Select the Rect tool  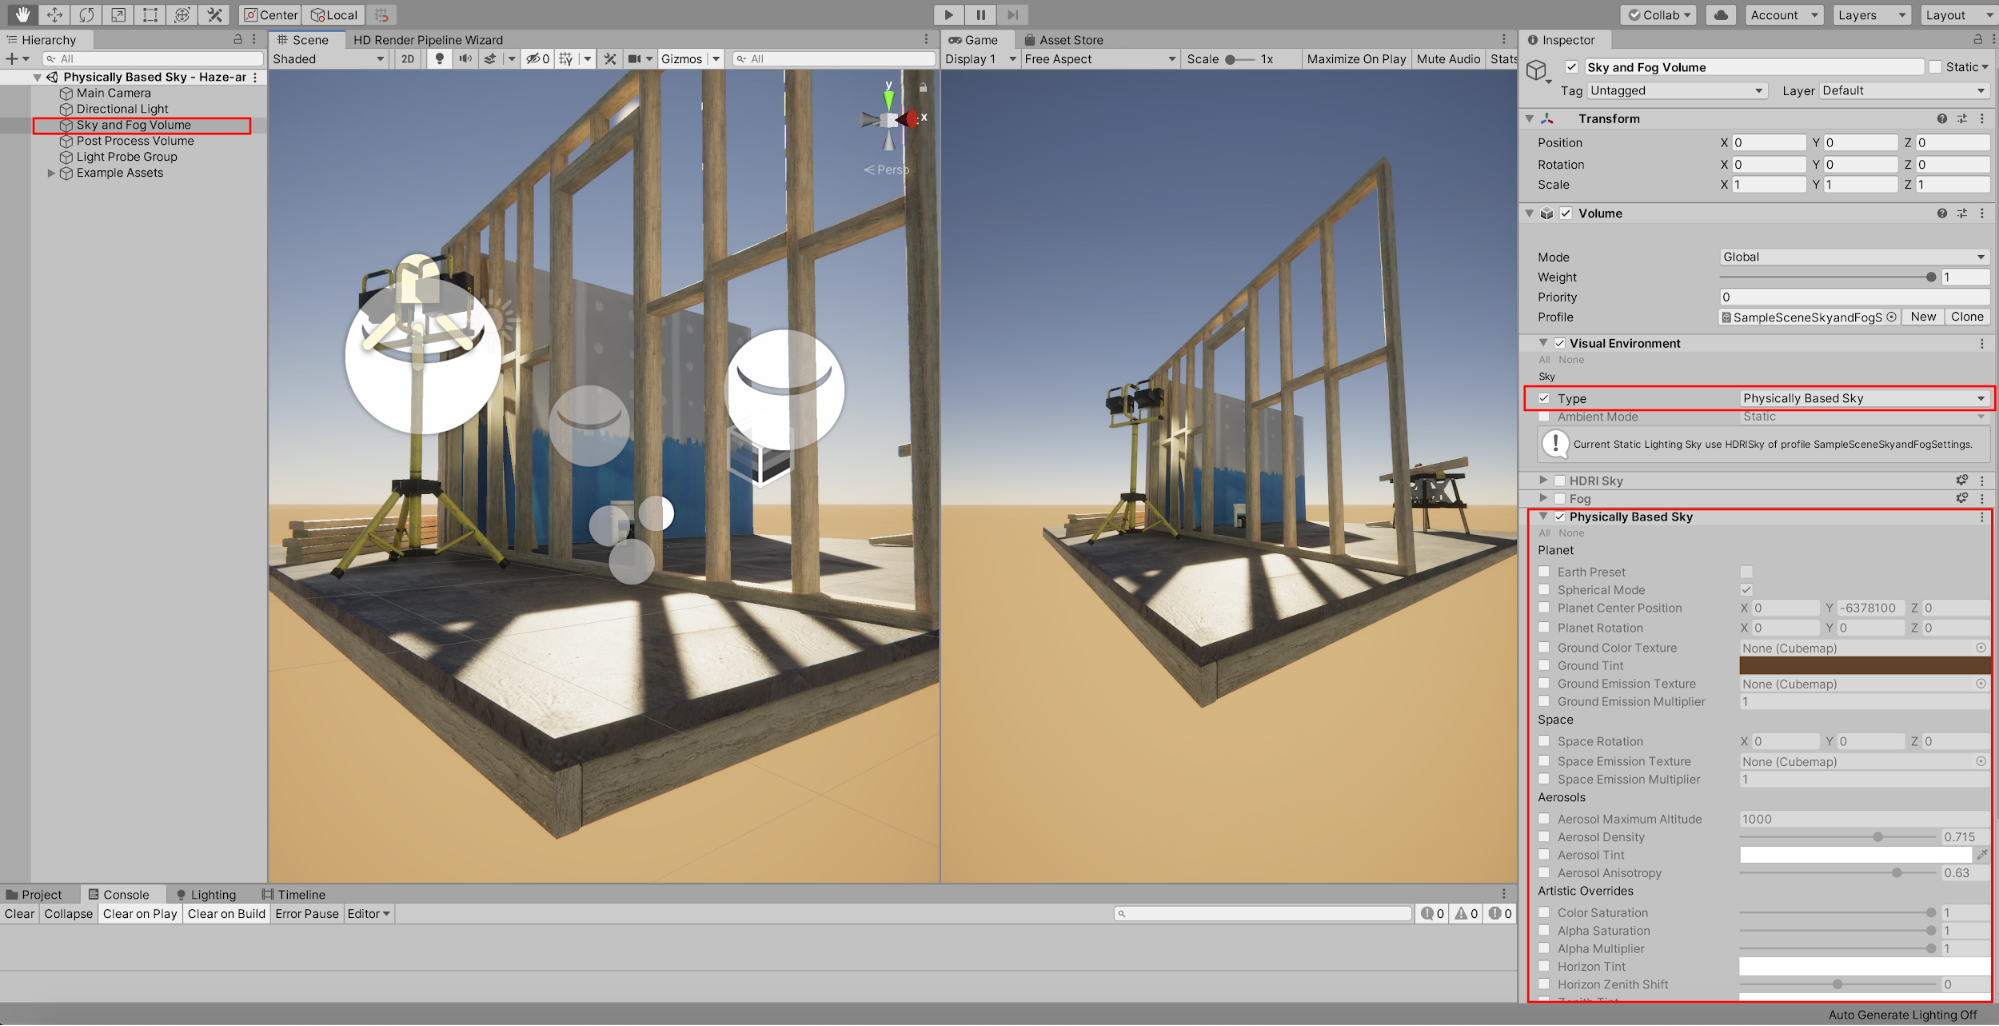coord(150,15)
